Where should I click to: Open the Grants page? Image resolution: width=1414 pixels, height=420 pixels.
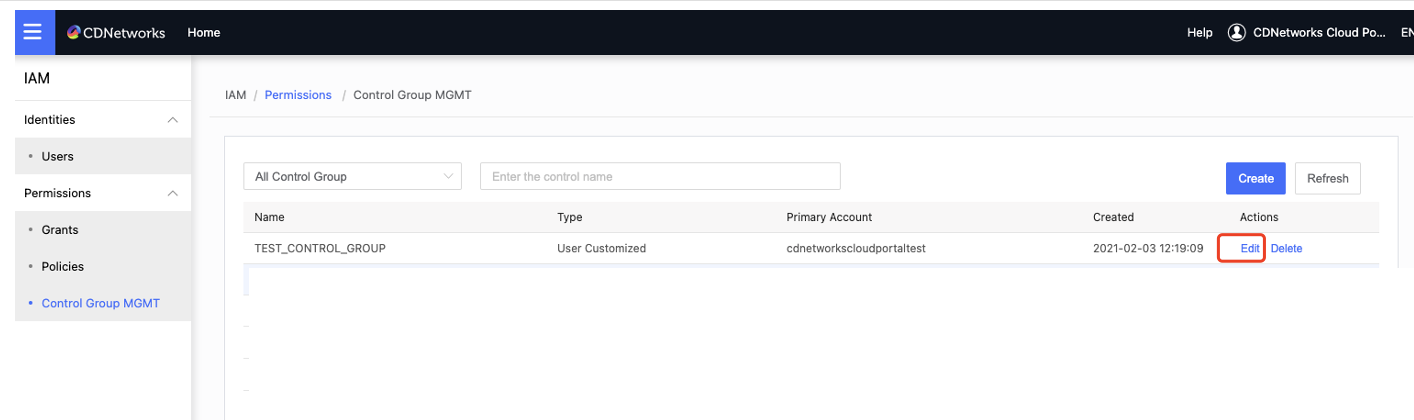(60, 230)
